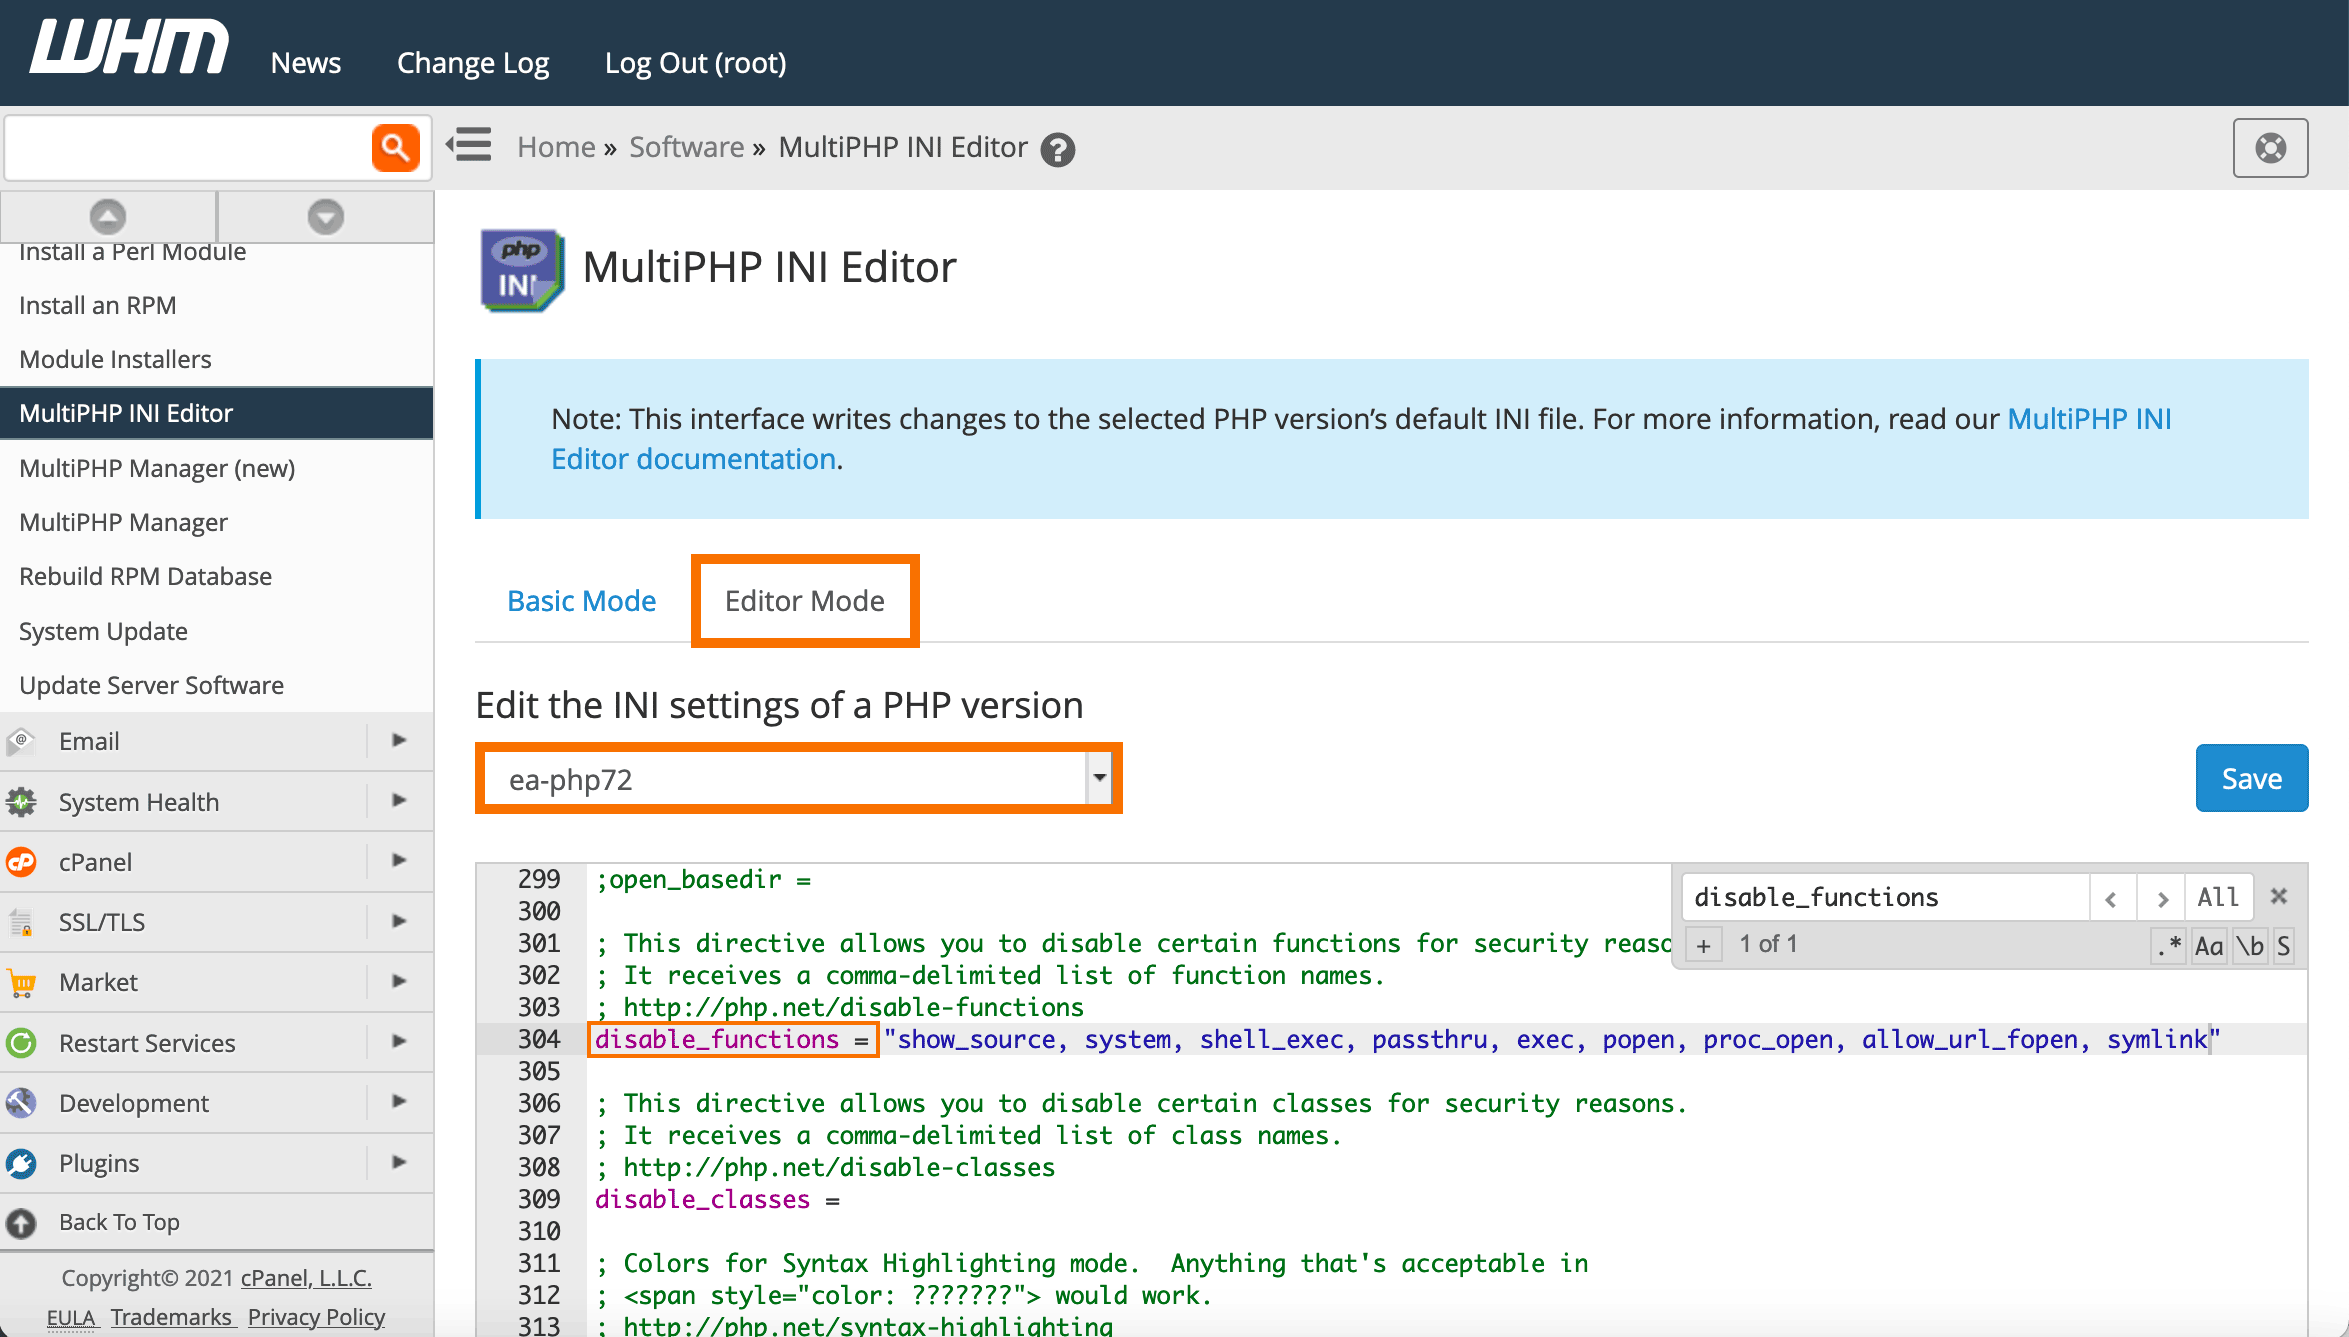Open help question mark icon beside title
This screenshot has height=1337, width=2349.
(x=1057, y=150)
